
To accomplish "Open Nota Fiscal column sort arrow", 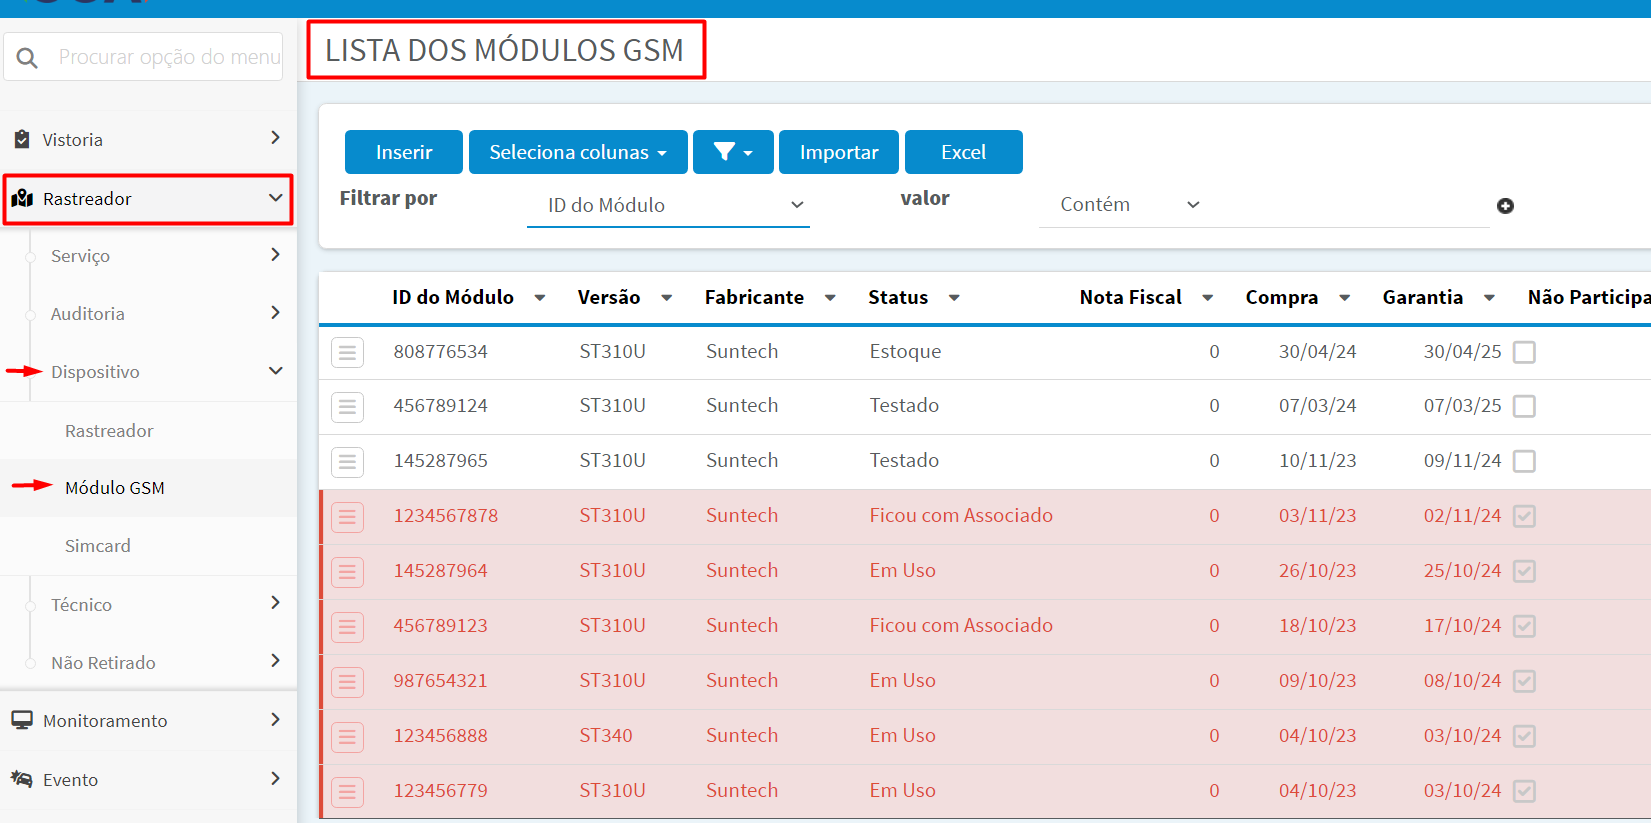I will click(1208, 298).
